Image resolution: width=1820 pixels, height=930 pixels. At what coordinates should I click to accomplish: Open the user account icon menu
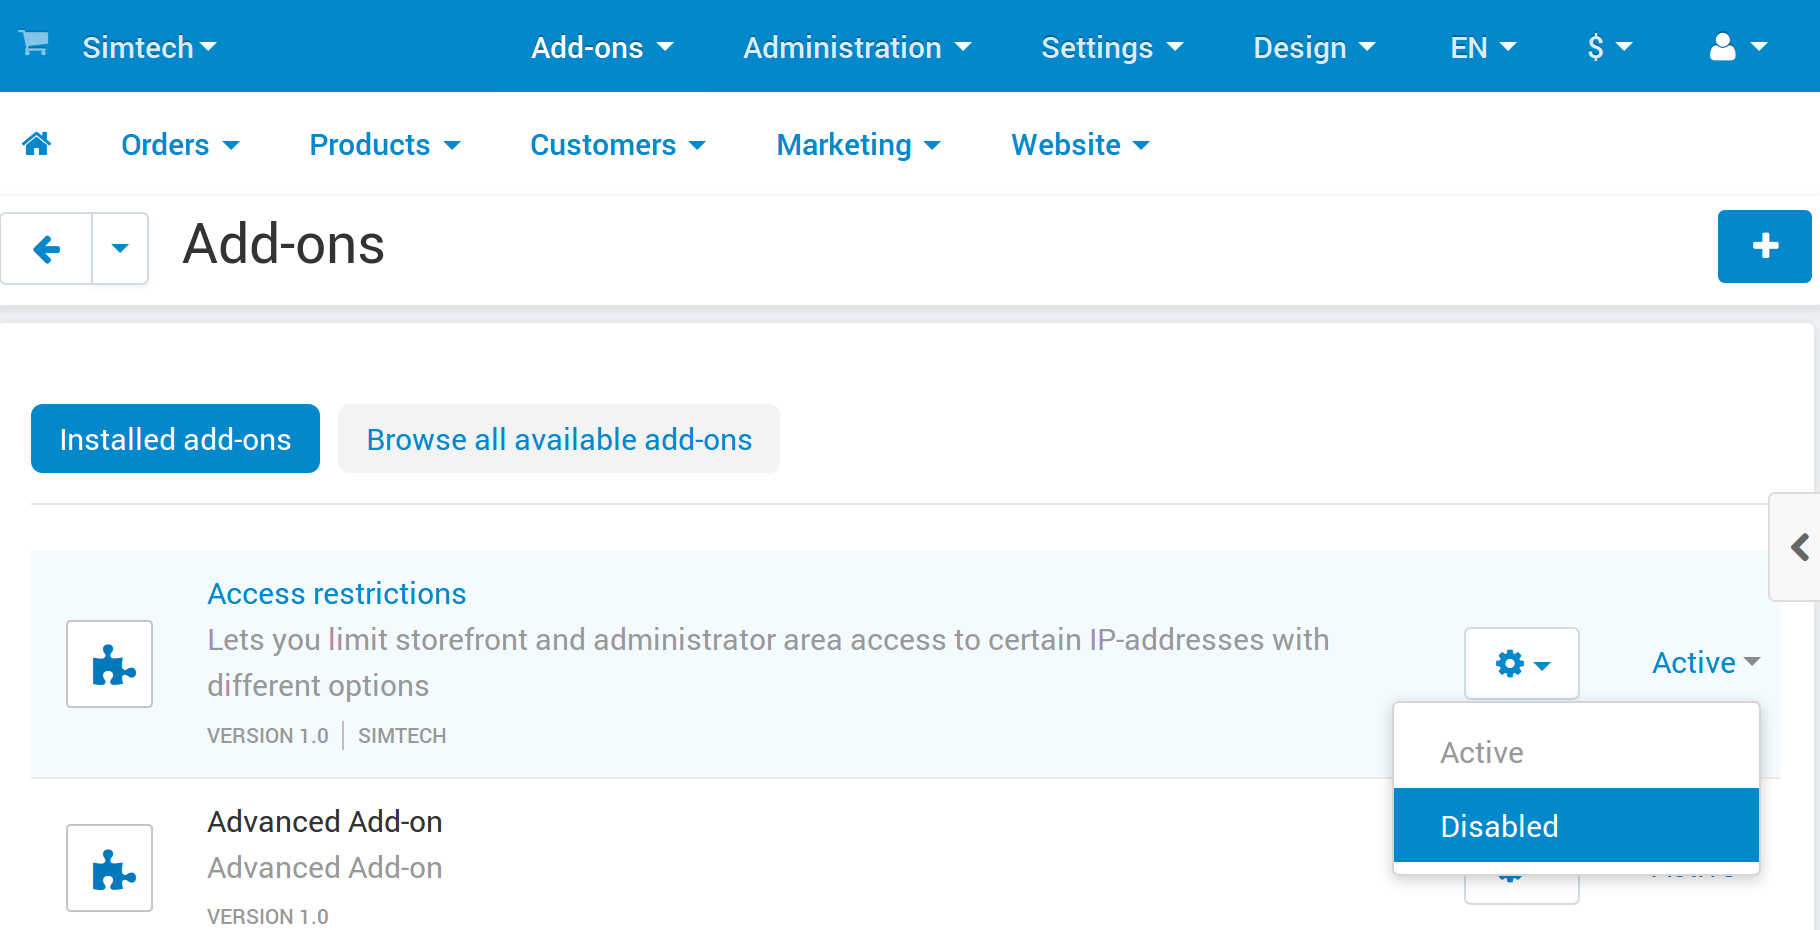click(1738, 47)
